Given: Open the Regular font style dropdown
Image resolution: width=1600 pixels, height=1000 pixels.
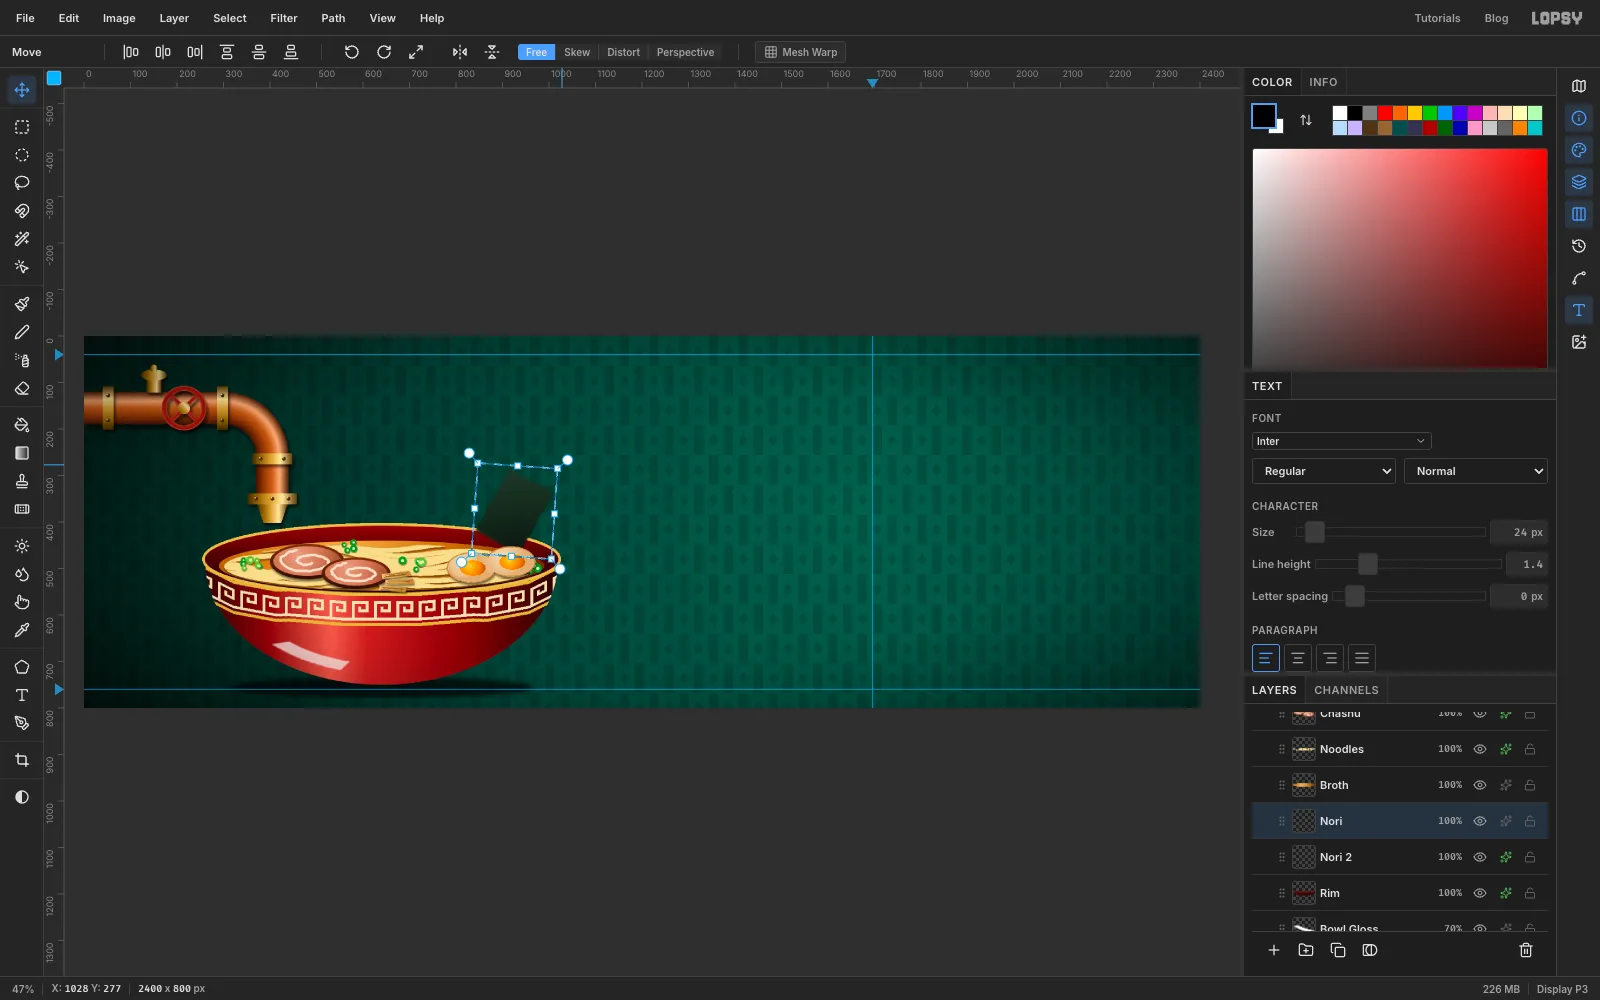Looking at the screenshot, I should point(1324,471).
